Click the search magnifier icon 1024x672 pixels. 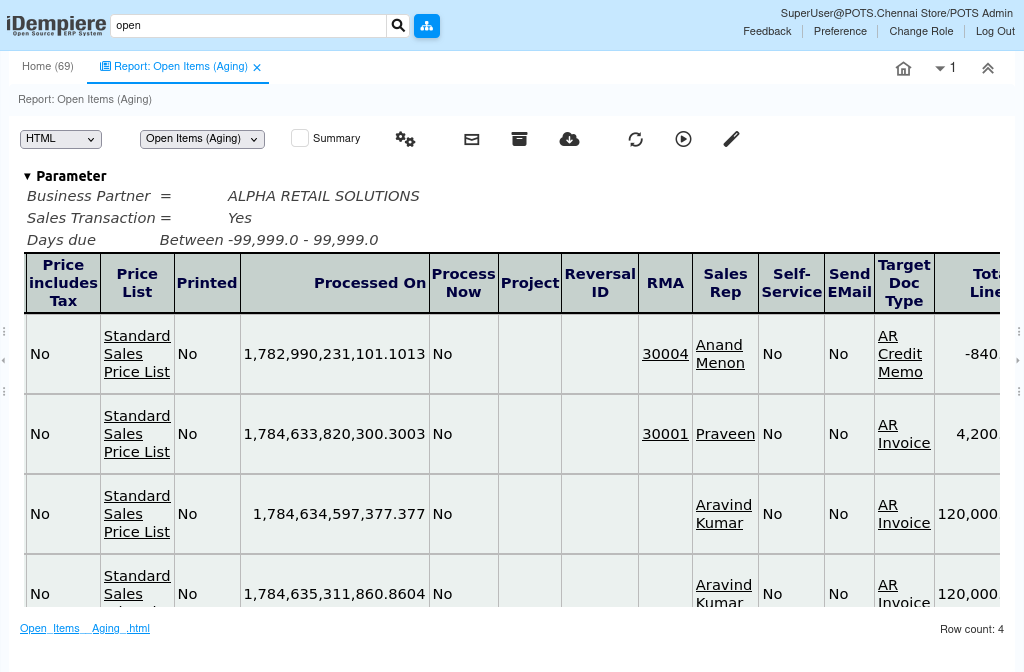click(398, 25)
